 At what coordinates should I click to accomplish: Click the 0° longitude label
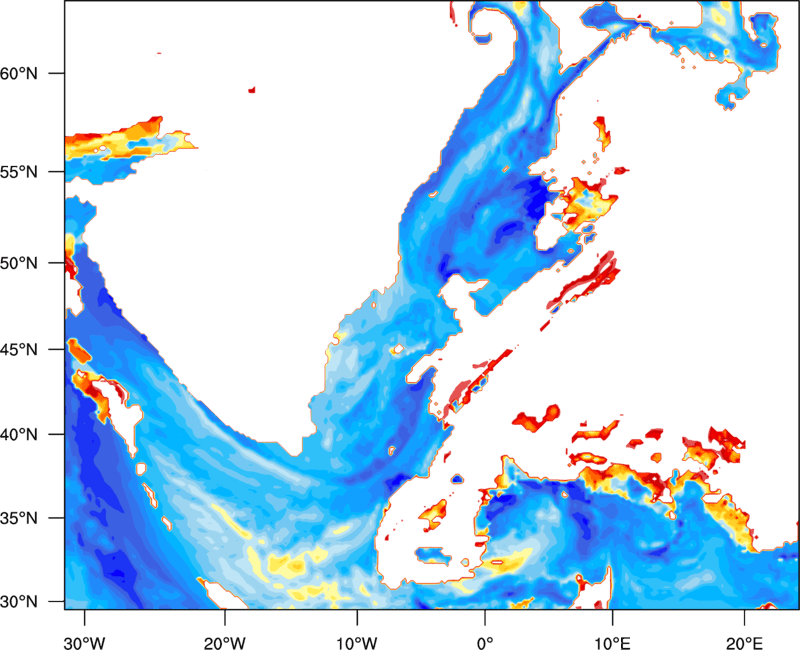(x=485, y=643)
